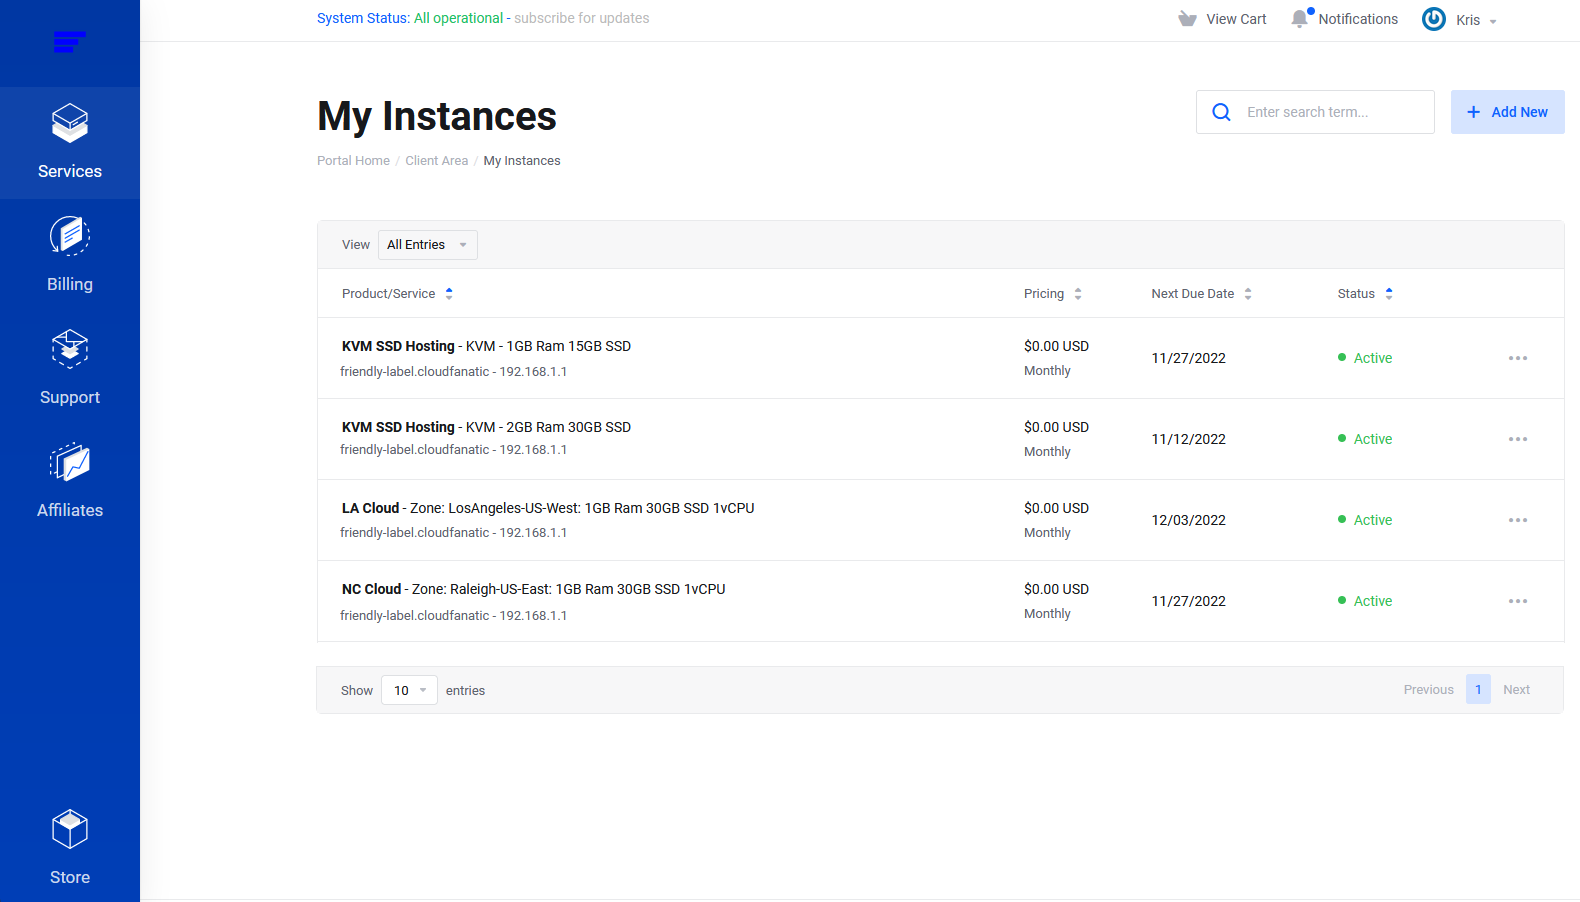Select page 1 in pagination
This screenshot has height=902, width=1580.
pos(1478,689)
